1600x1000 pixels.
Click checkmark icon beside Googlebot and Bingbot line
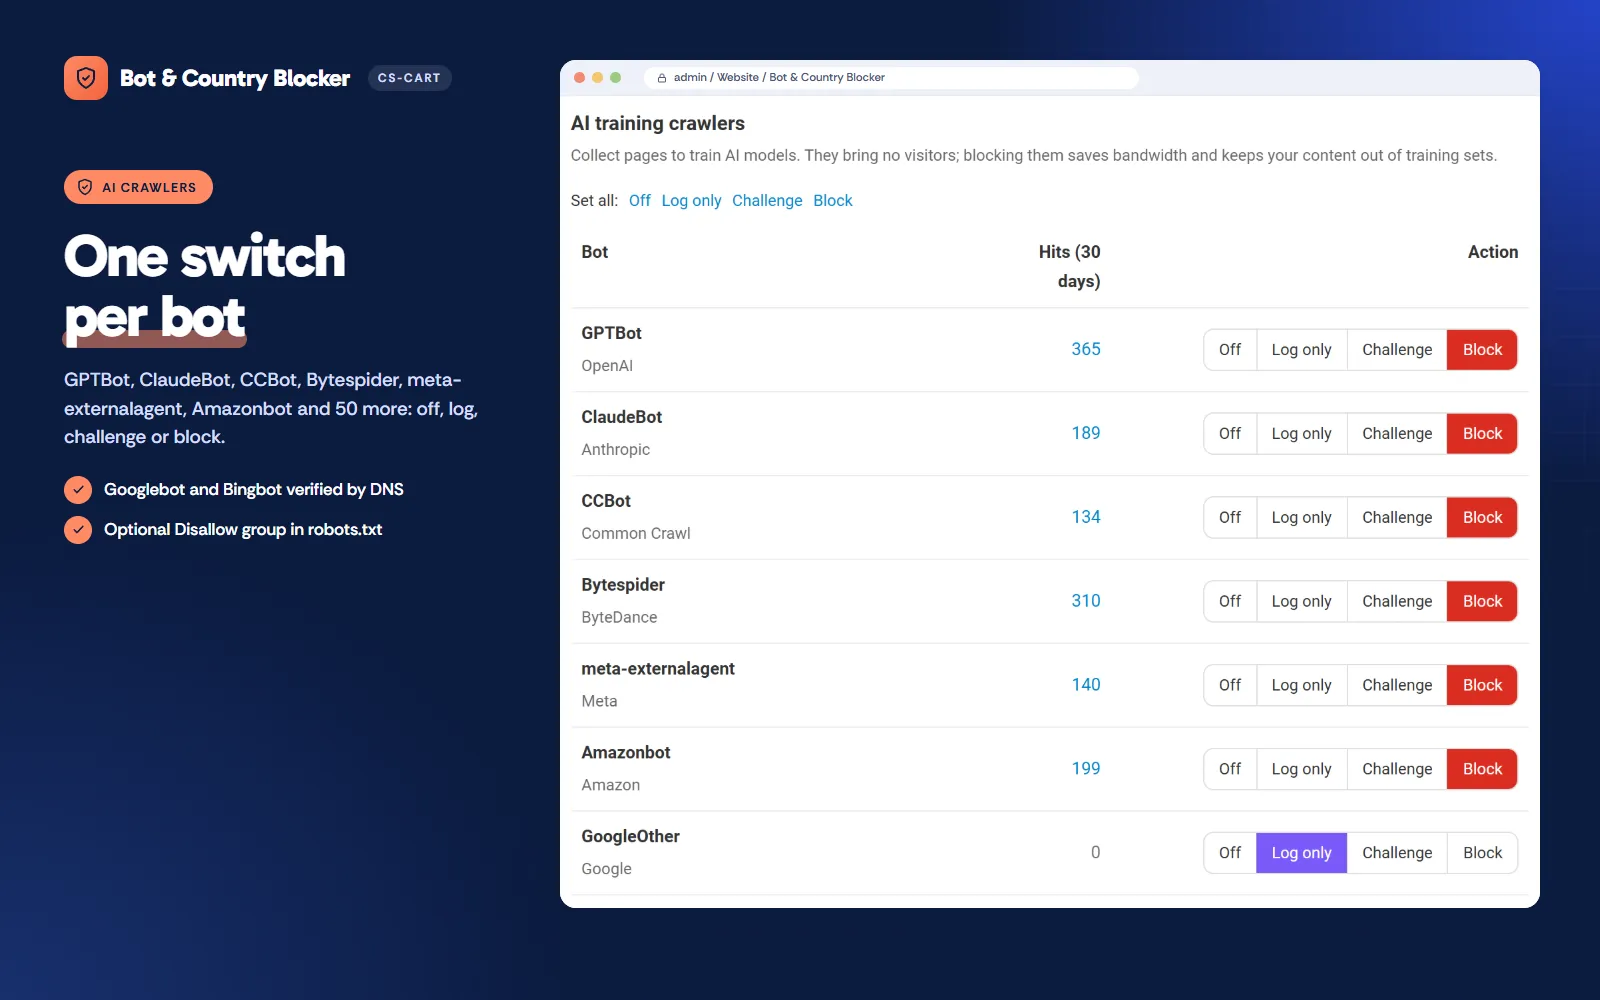[x=78, y=490]
